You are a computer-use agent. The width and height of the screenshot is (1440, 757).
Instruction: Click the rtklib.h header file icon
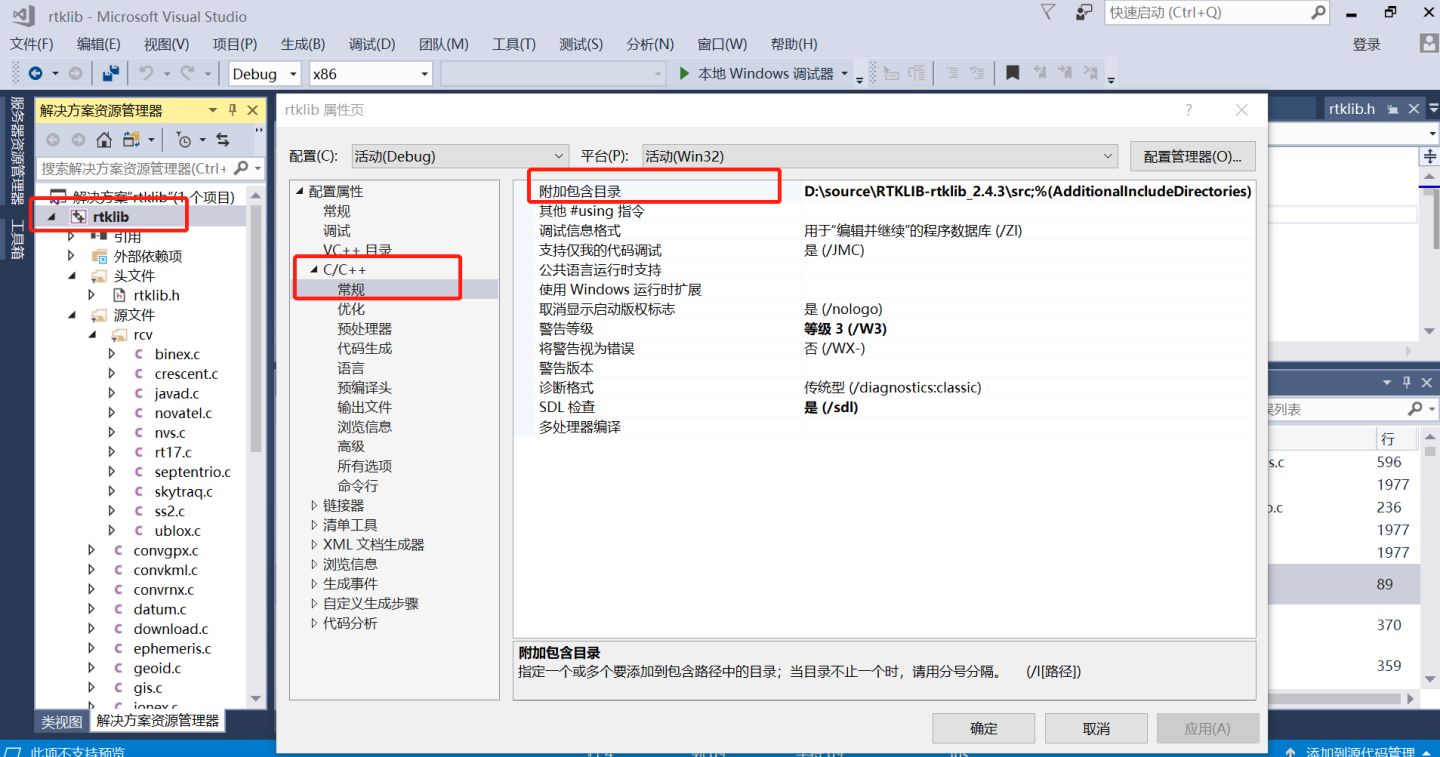(x=119, y=295)
